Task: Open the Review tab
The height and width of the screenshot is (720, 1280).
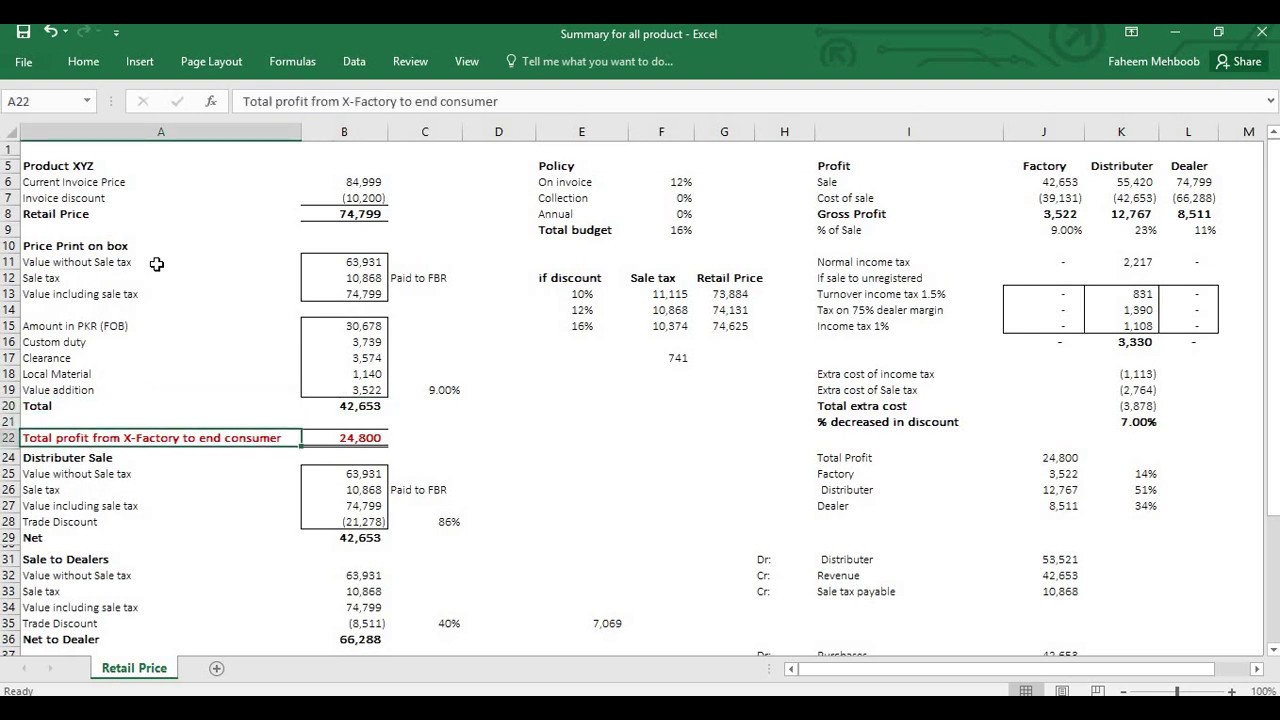Action: tap(410, 61)
